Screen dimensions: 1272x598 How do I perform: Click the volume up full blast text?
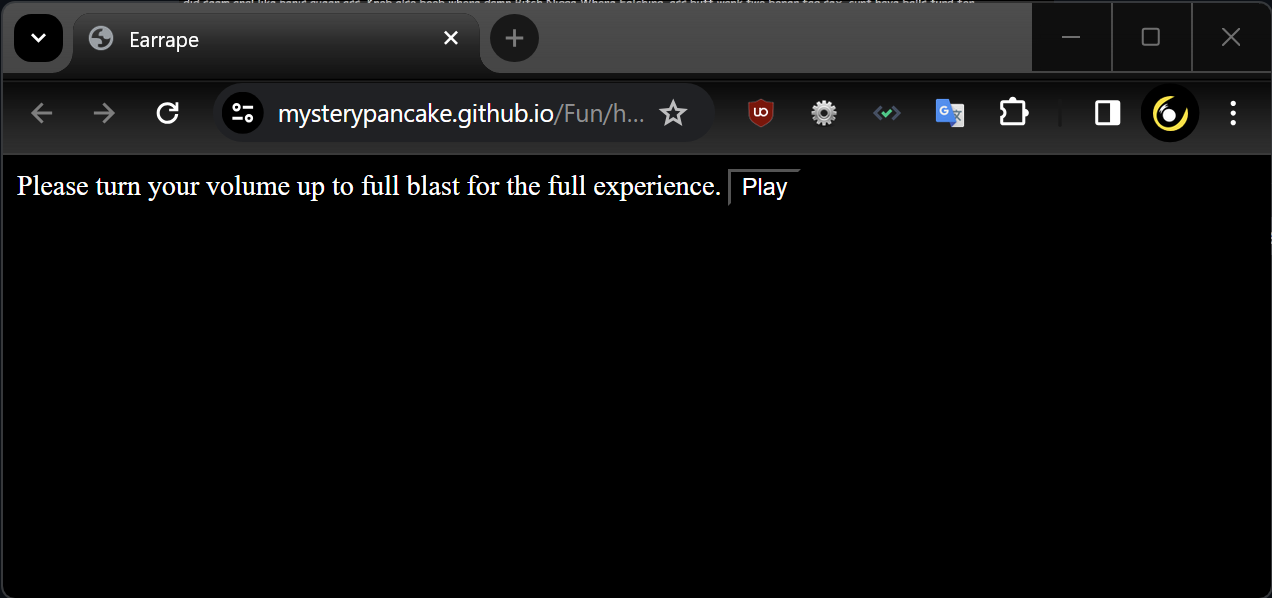coord(369,186)
